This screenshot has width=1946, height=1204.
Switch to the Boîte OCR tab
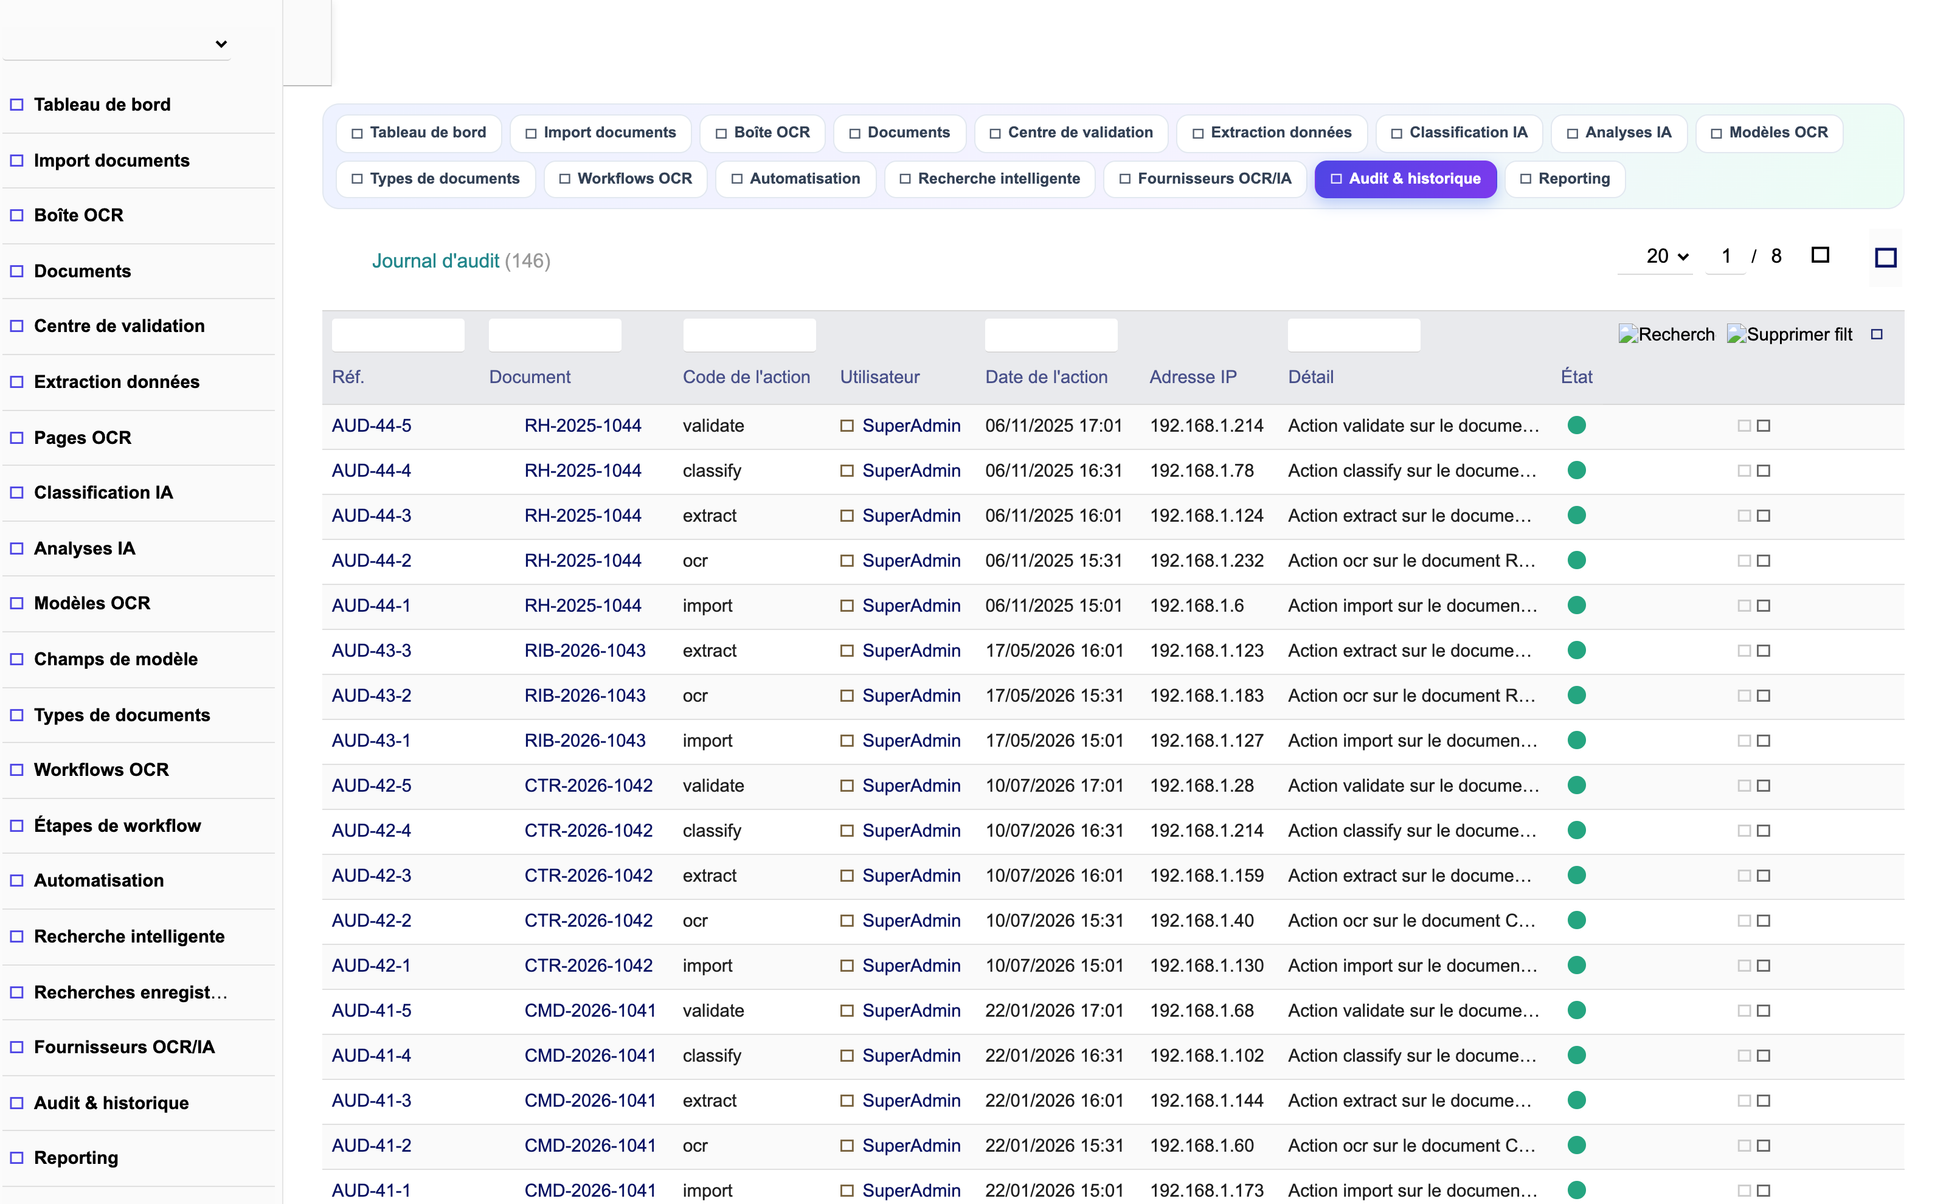tap(762, 133)
